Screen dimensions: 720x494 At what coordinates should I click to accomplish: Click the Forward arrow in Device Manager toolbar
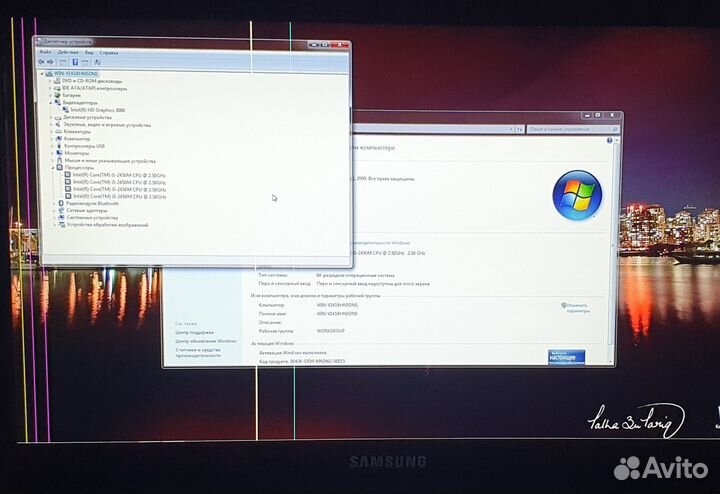pyautogui.click(x=51, y=62)
